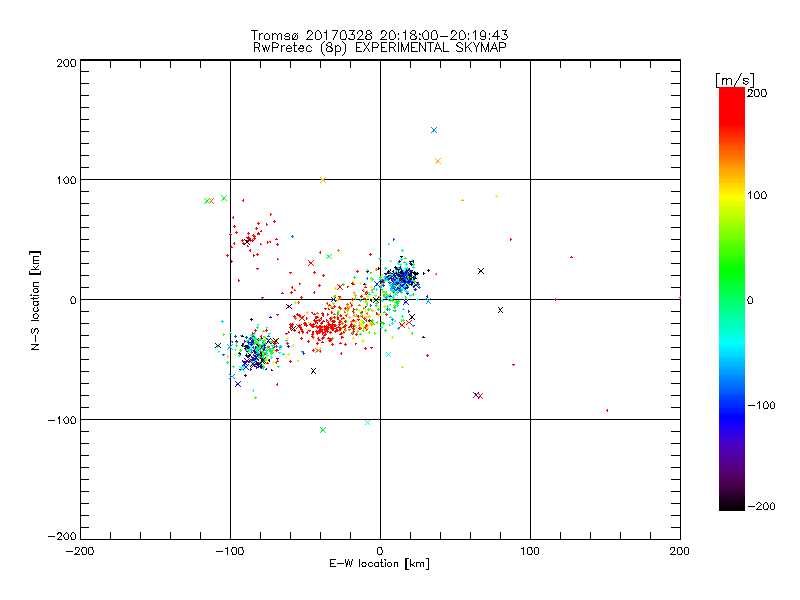Click the colorbar tick label "-100"
The height and width of the screenshot is (600, 800).
[x=761, y=405]
